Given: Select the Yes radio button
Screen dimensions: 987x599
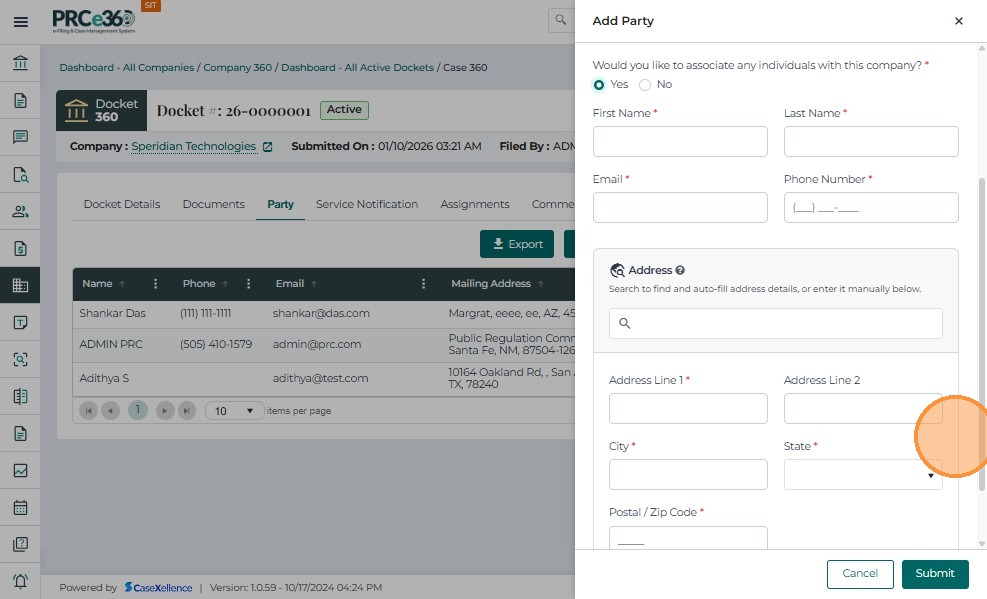Looking at the screenshot, I should (x=599, y=85).
